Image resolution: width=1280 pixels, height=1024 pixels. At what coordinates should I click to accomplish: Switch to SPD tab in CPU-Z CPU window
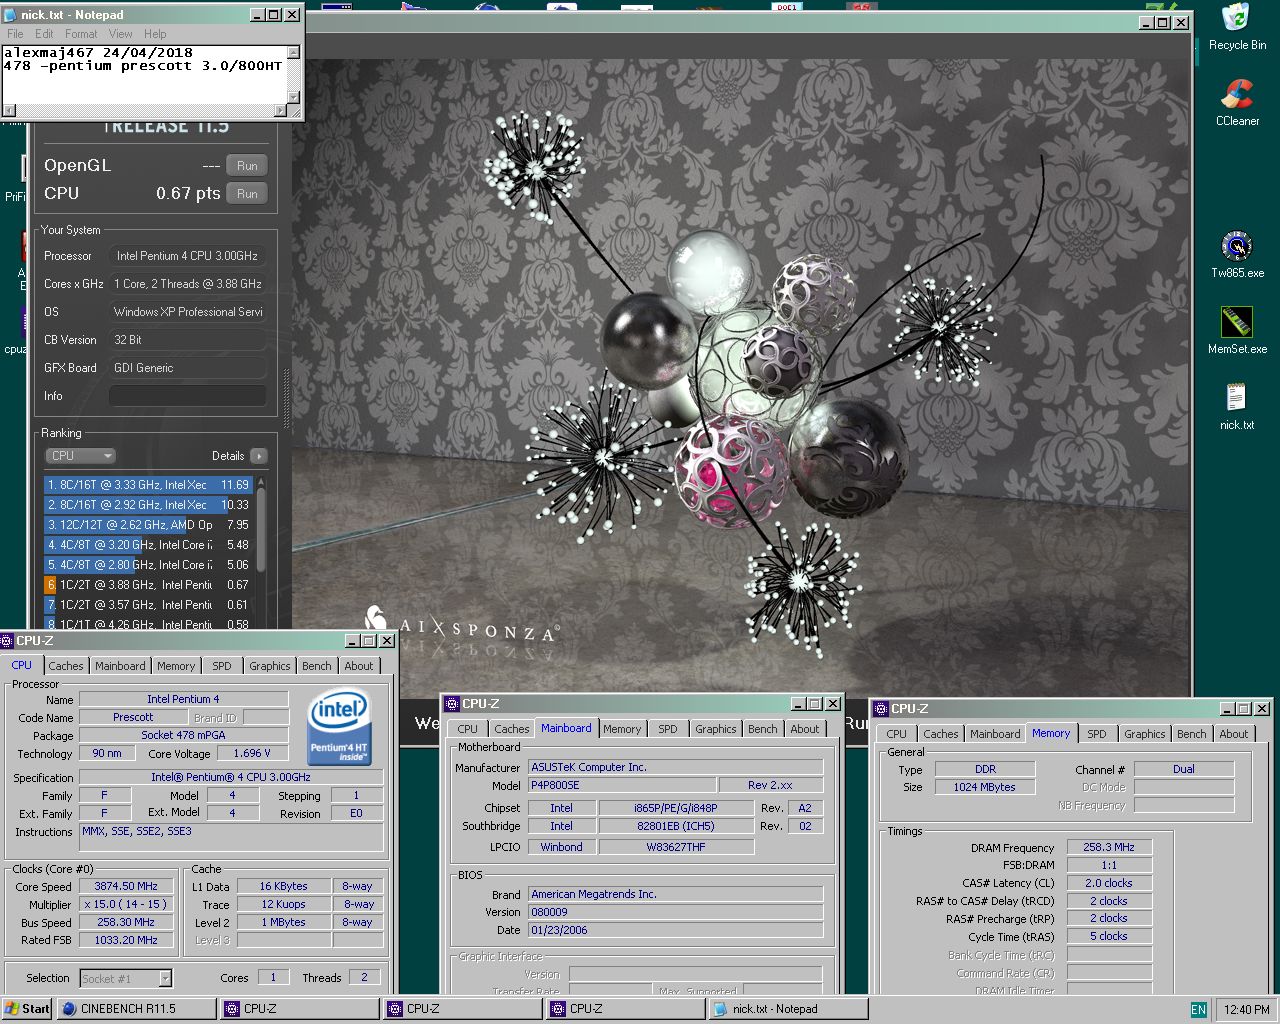[x=222, y=666]
